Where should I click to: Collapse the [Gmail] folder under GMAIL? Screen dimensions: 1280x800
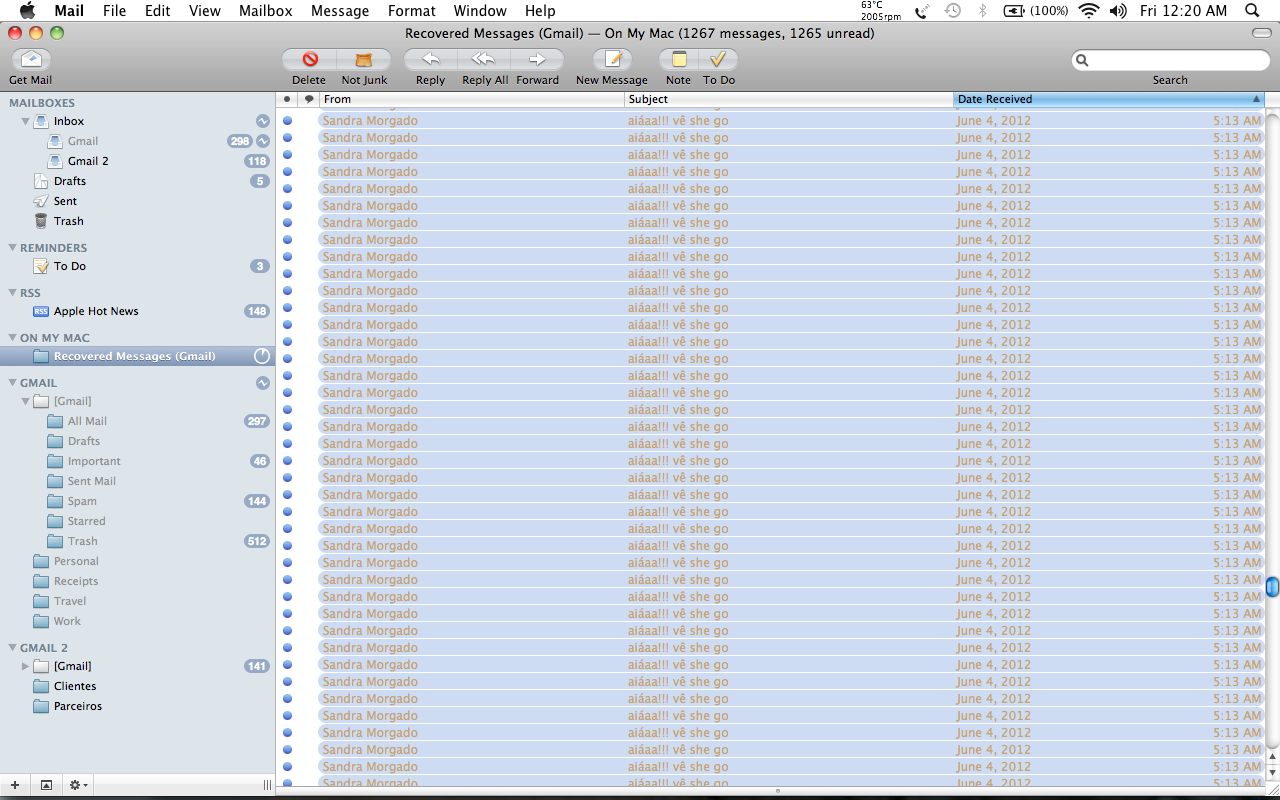[26, 401]
